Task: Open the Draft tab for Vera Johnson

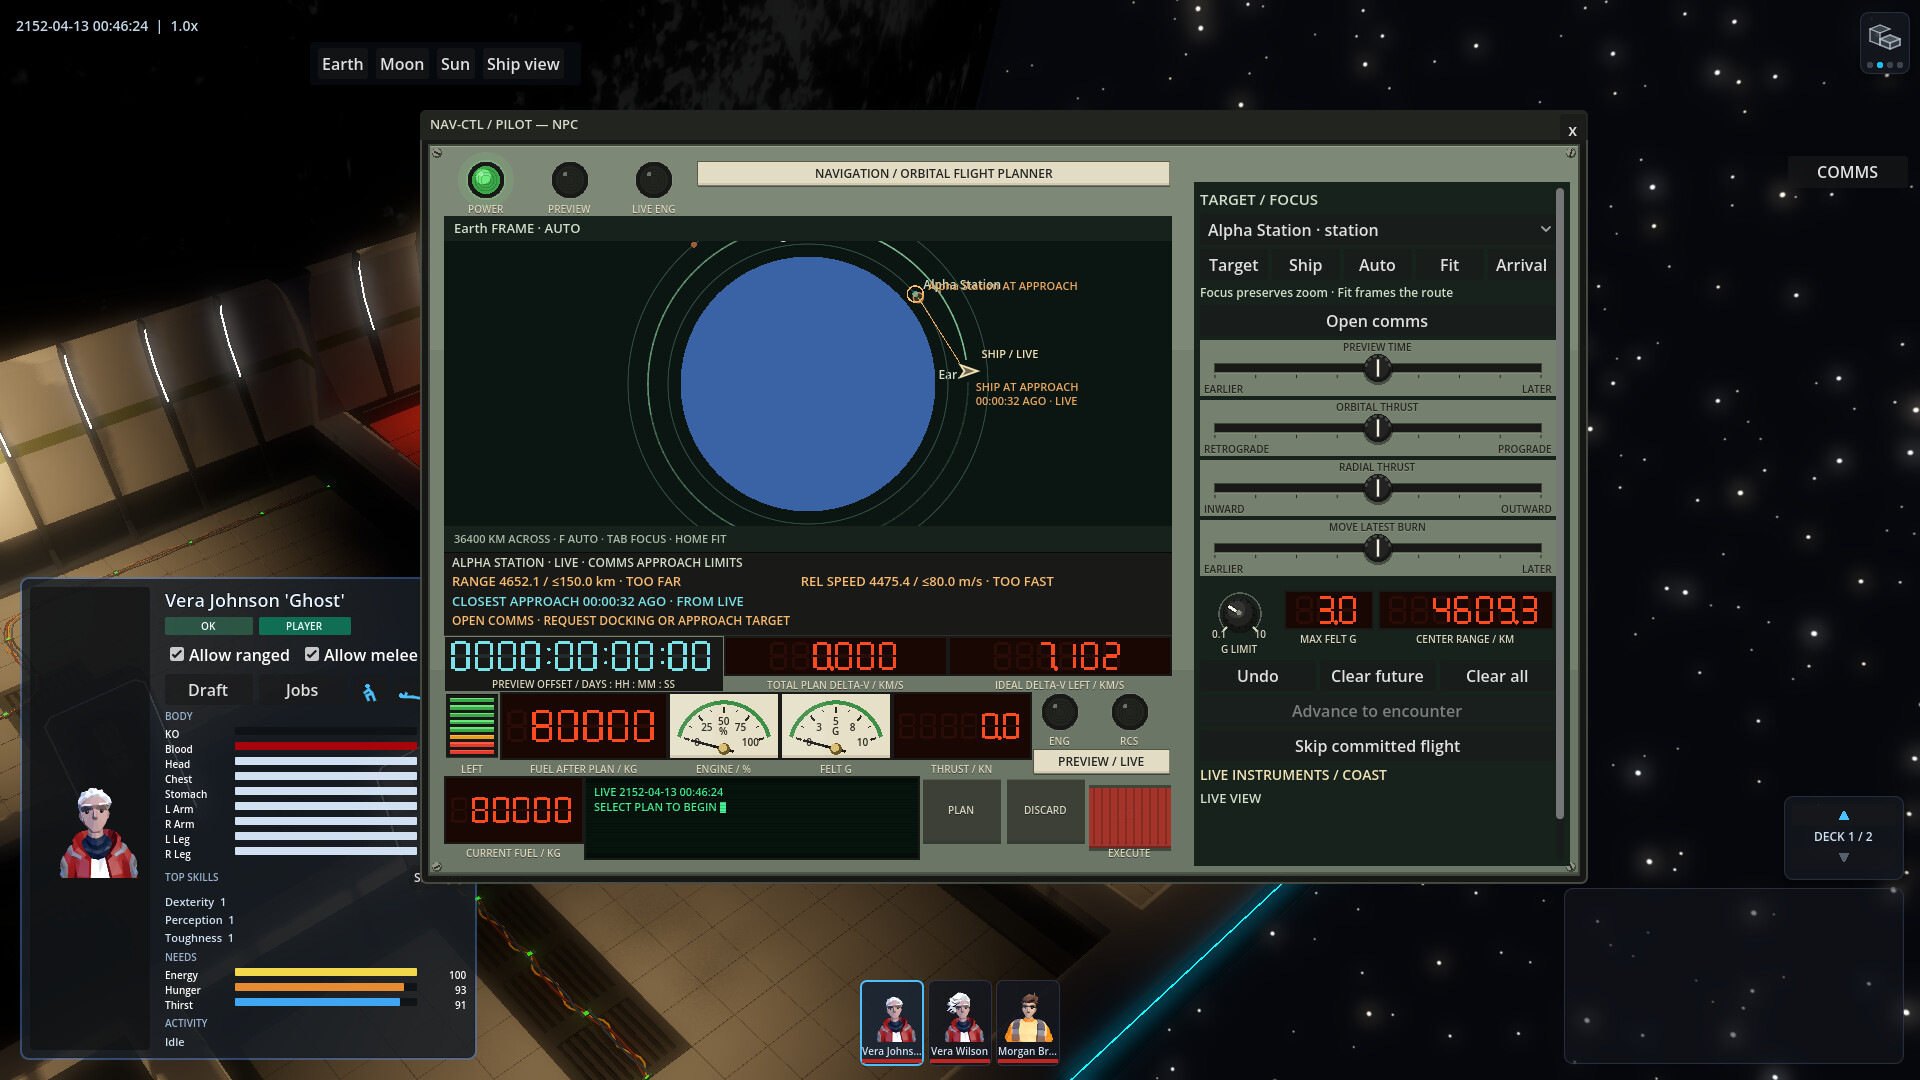Action: click(x=207, y=690)
